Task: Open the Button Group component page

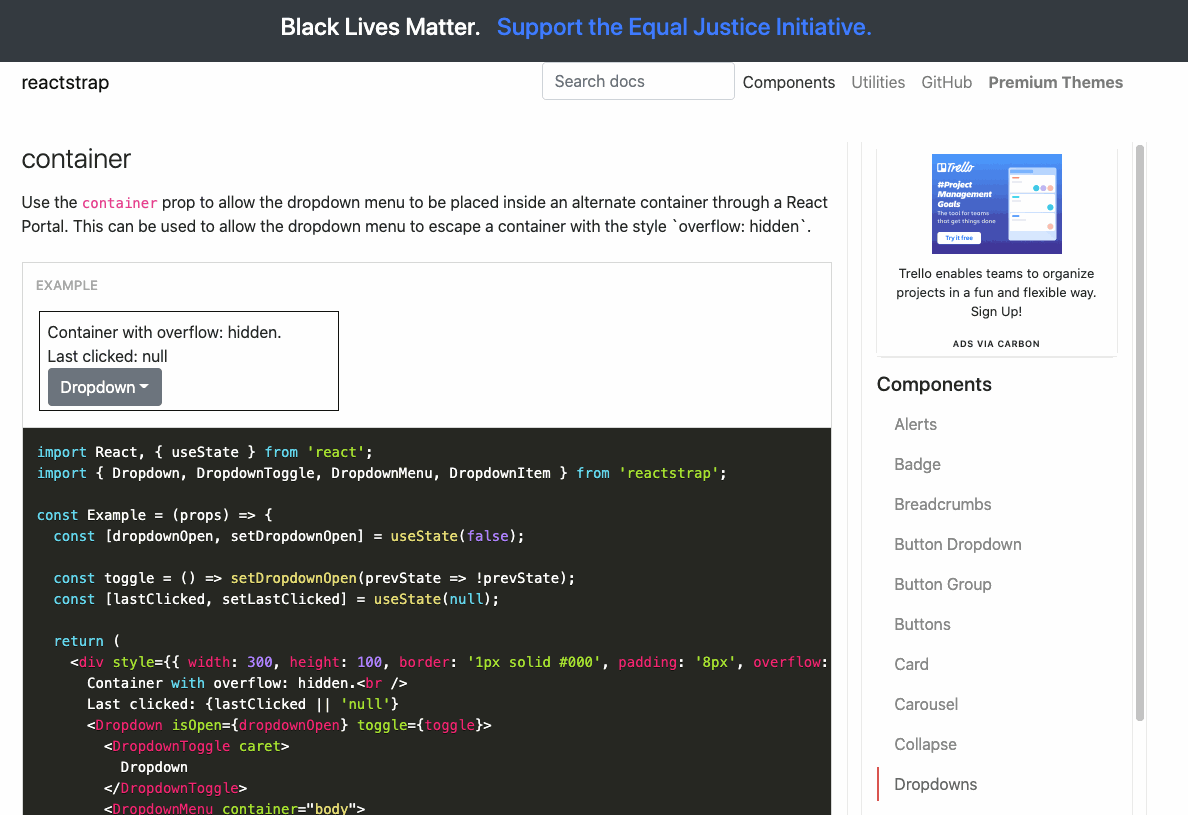Action: 941,584
